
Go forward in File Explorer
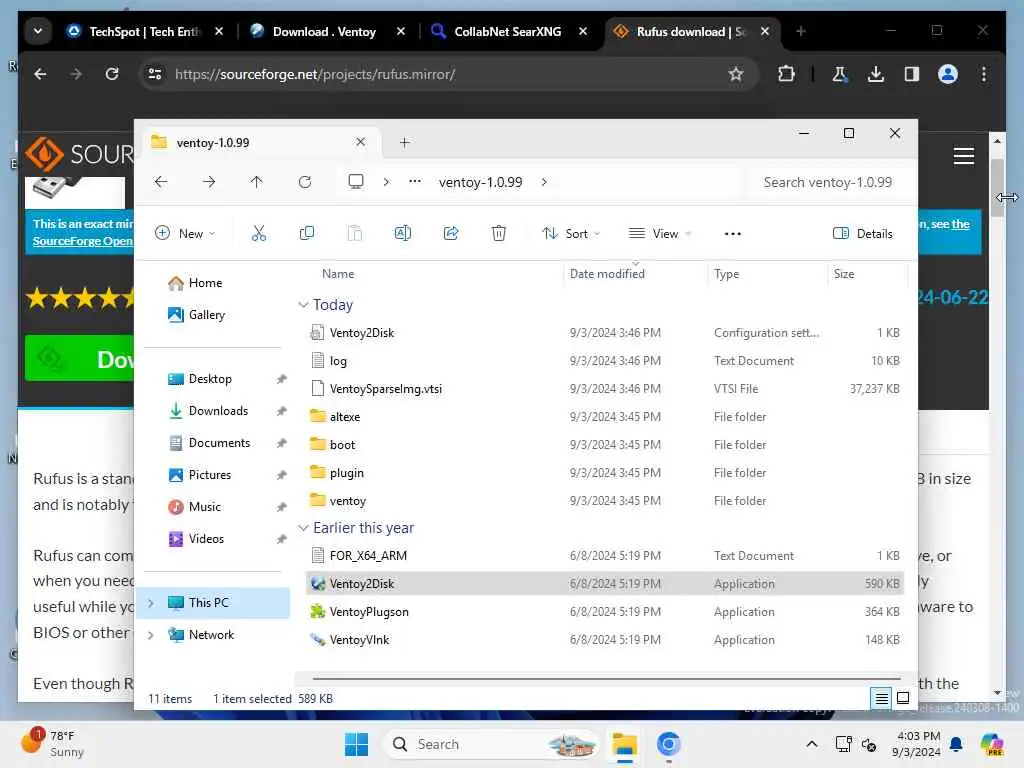pyautogui.click(x=209, y=182)
